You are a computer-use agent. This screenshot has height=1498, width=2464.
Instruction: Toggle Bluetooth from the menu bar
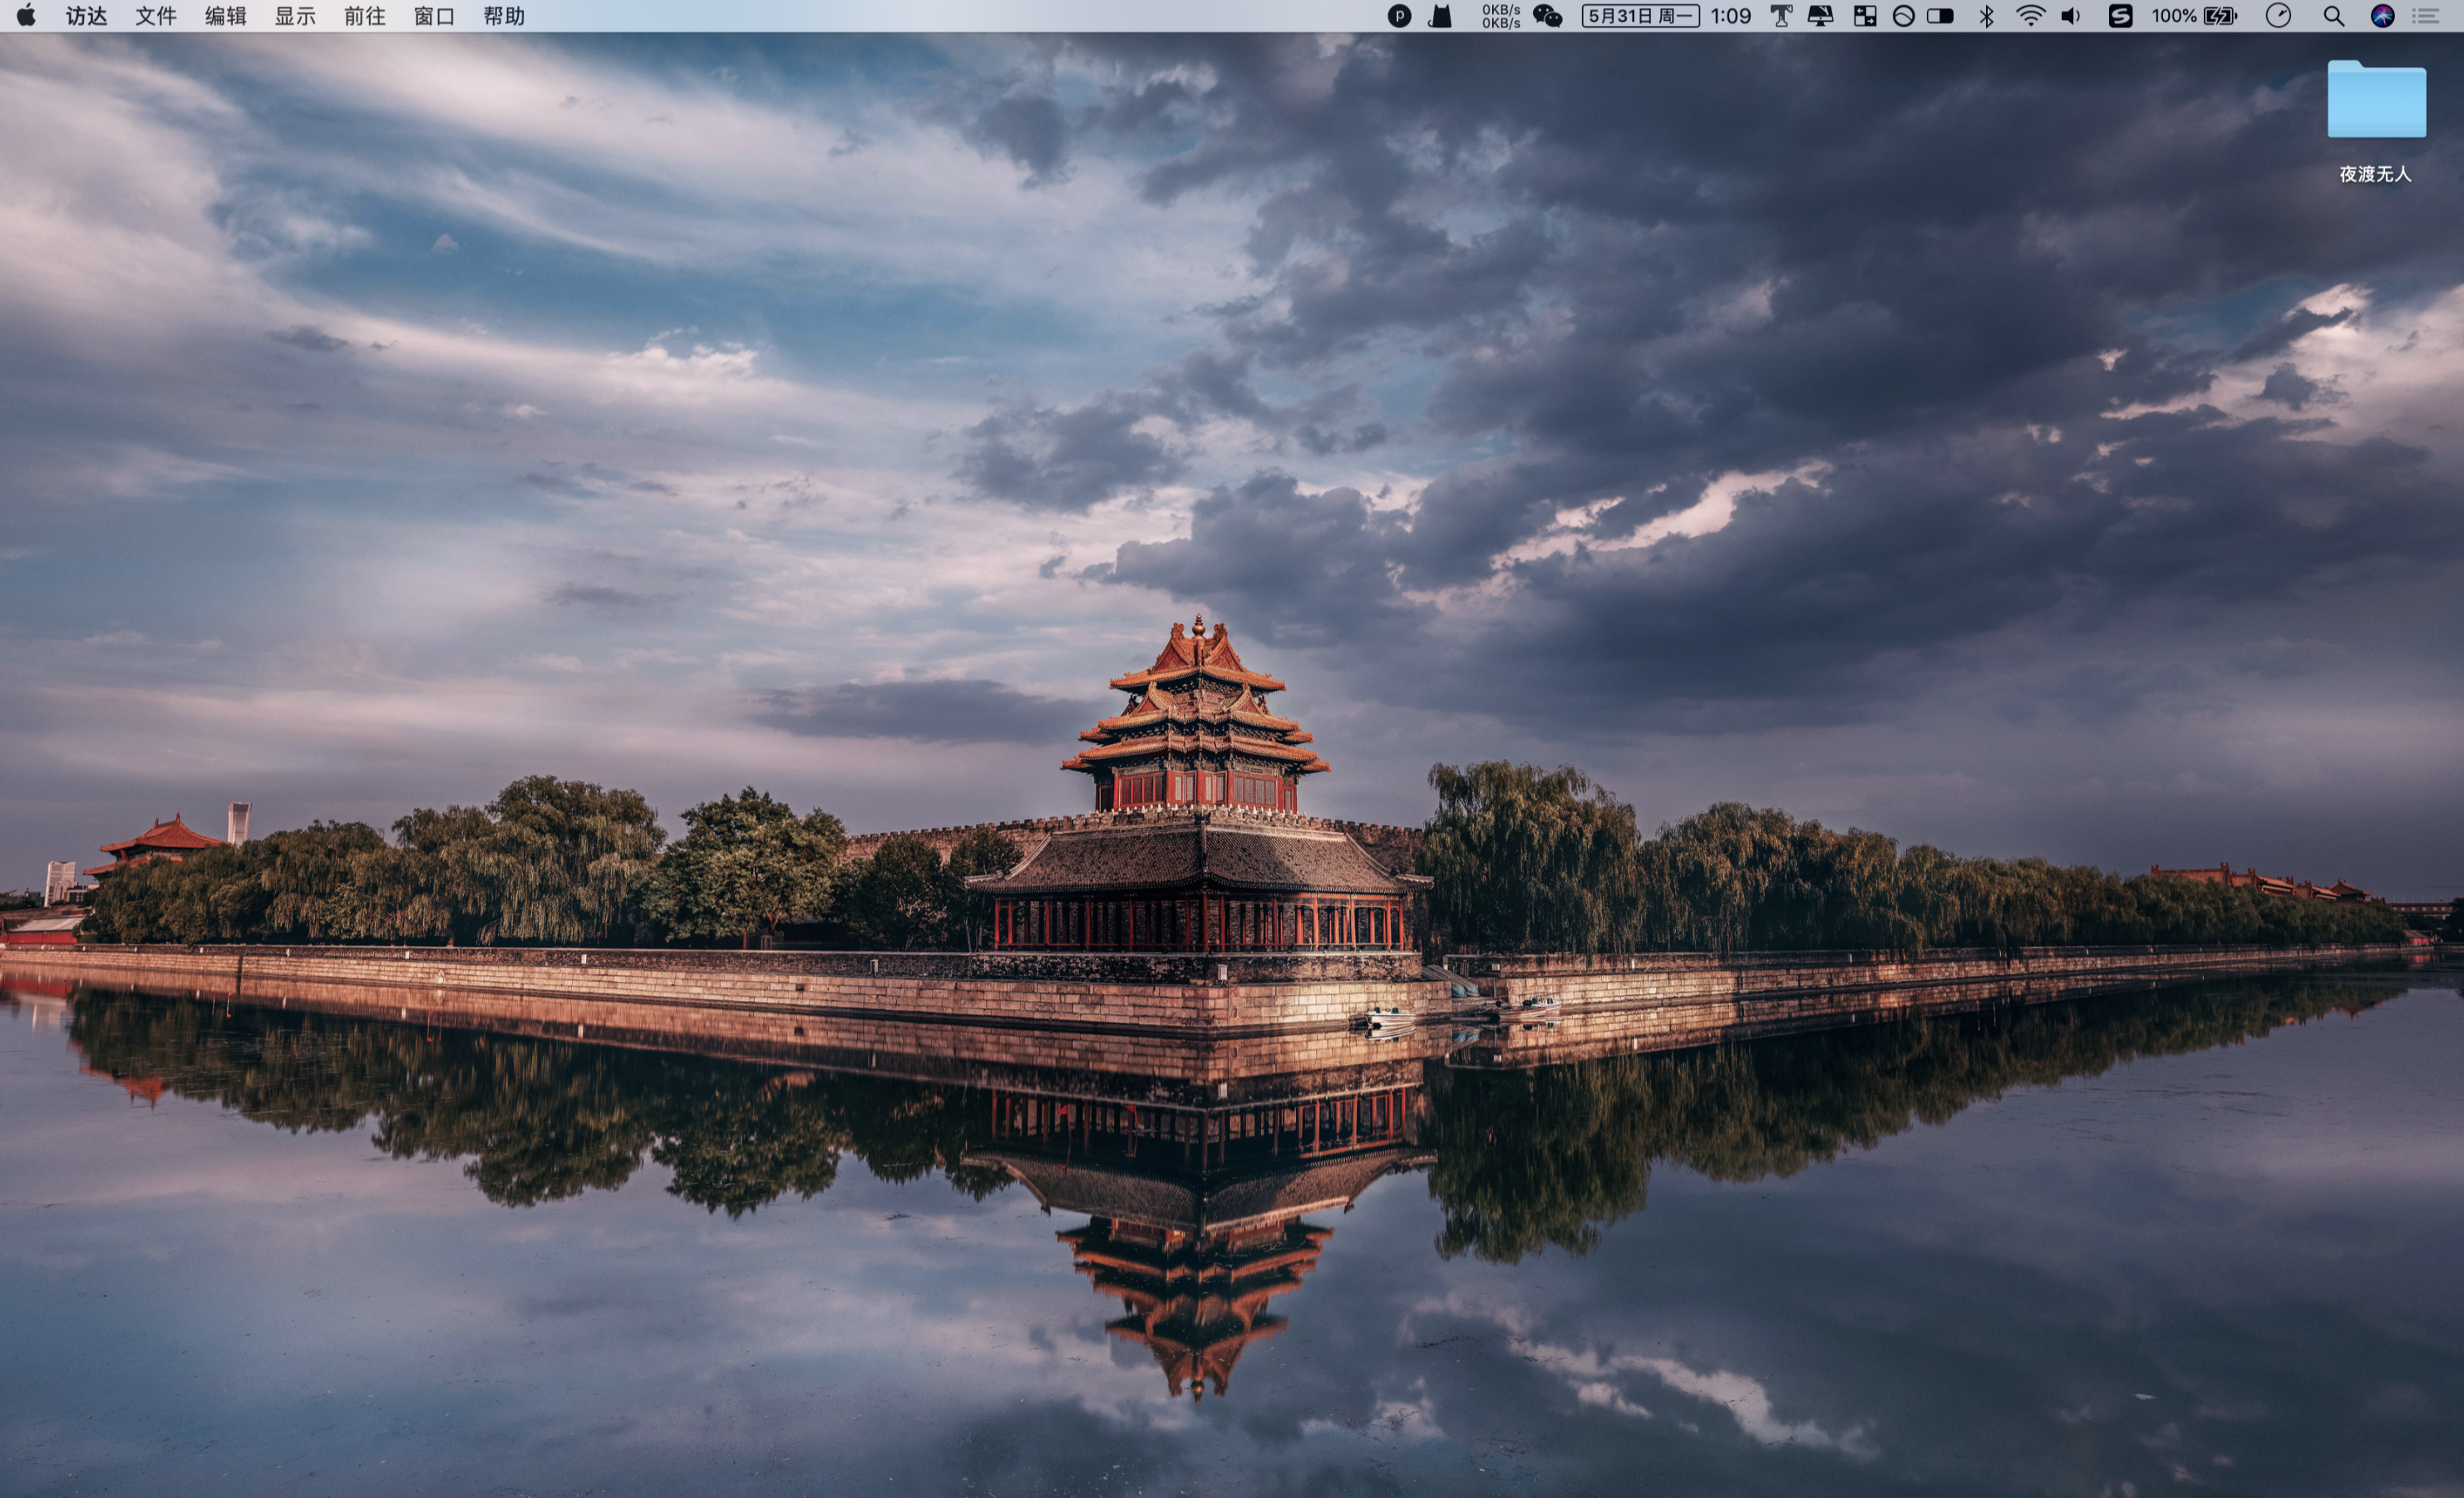pos(1987,16)
